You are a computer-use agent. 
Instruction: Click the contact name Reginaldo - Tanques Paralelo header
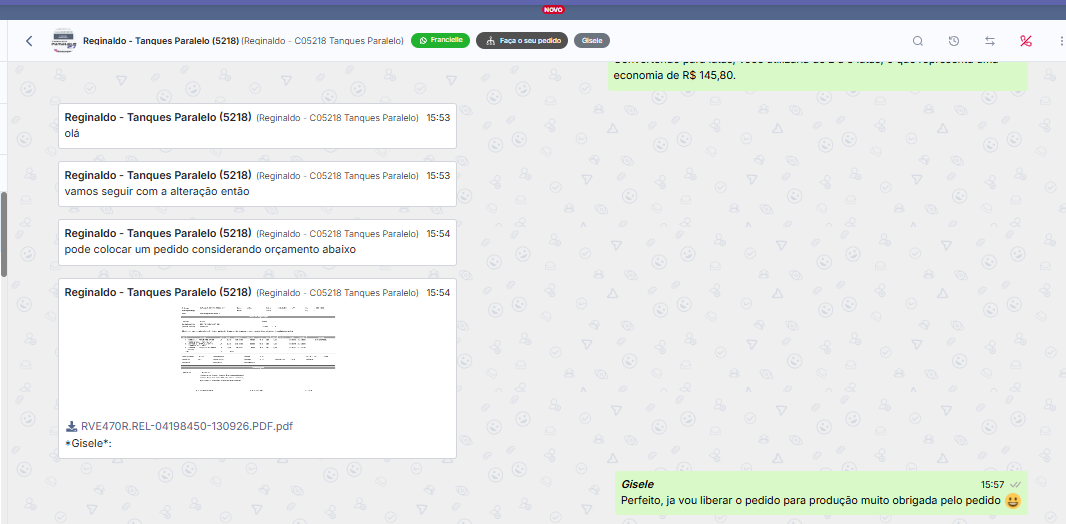pos(161,41)
